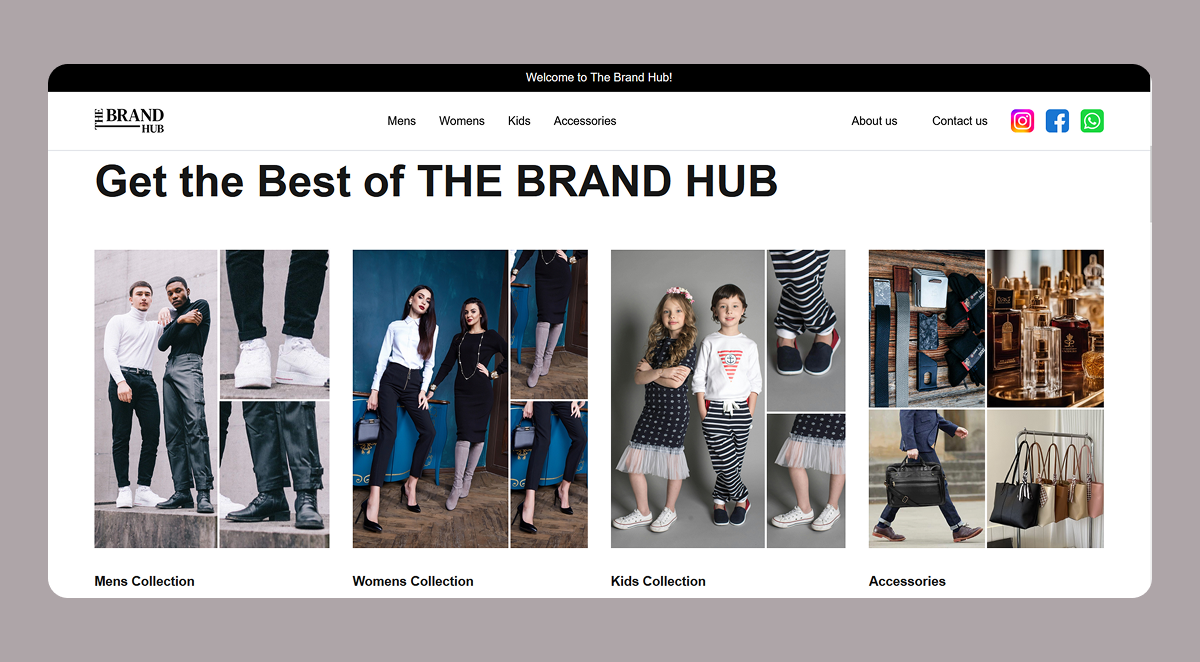Select the two kids portrait photo

[x=688, y=398]
